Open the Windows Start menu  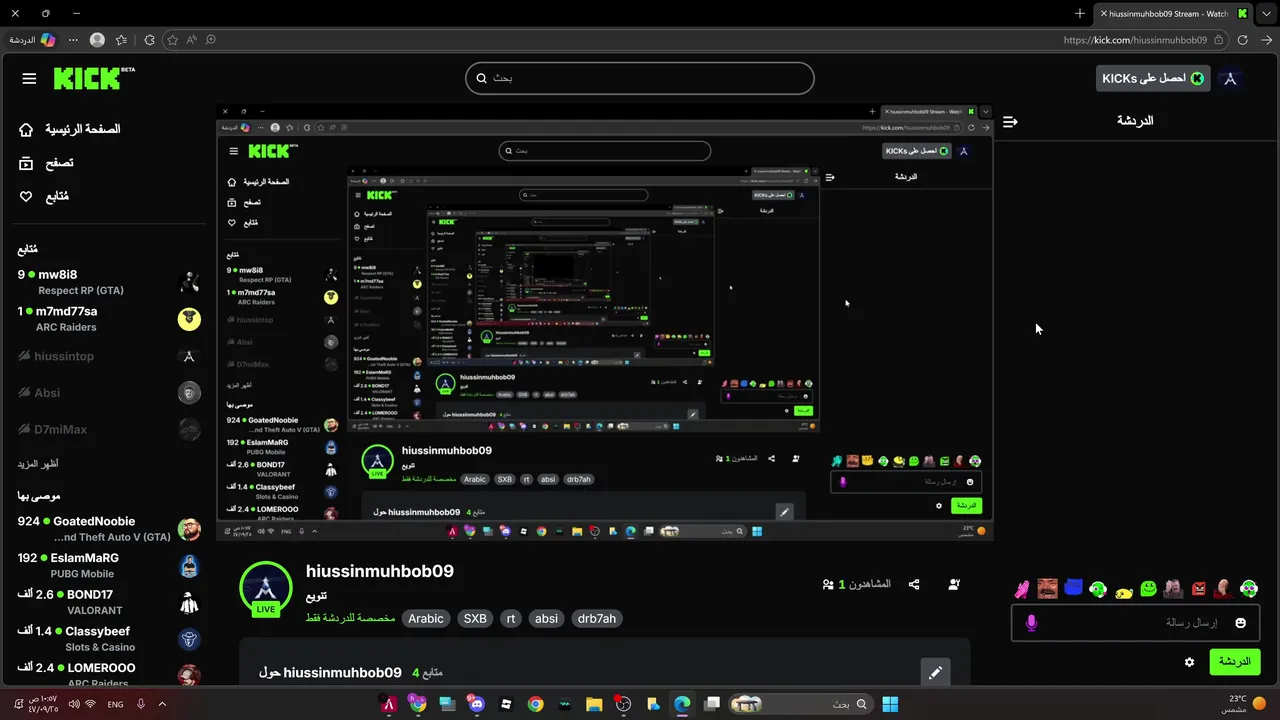[x=890, y=704]
